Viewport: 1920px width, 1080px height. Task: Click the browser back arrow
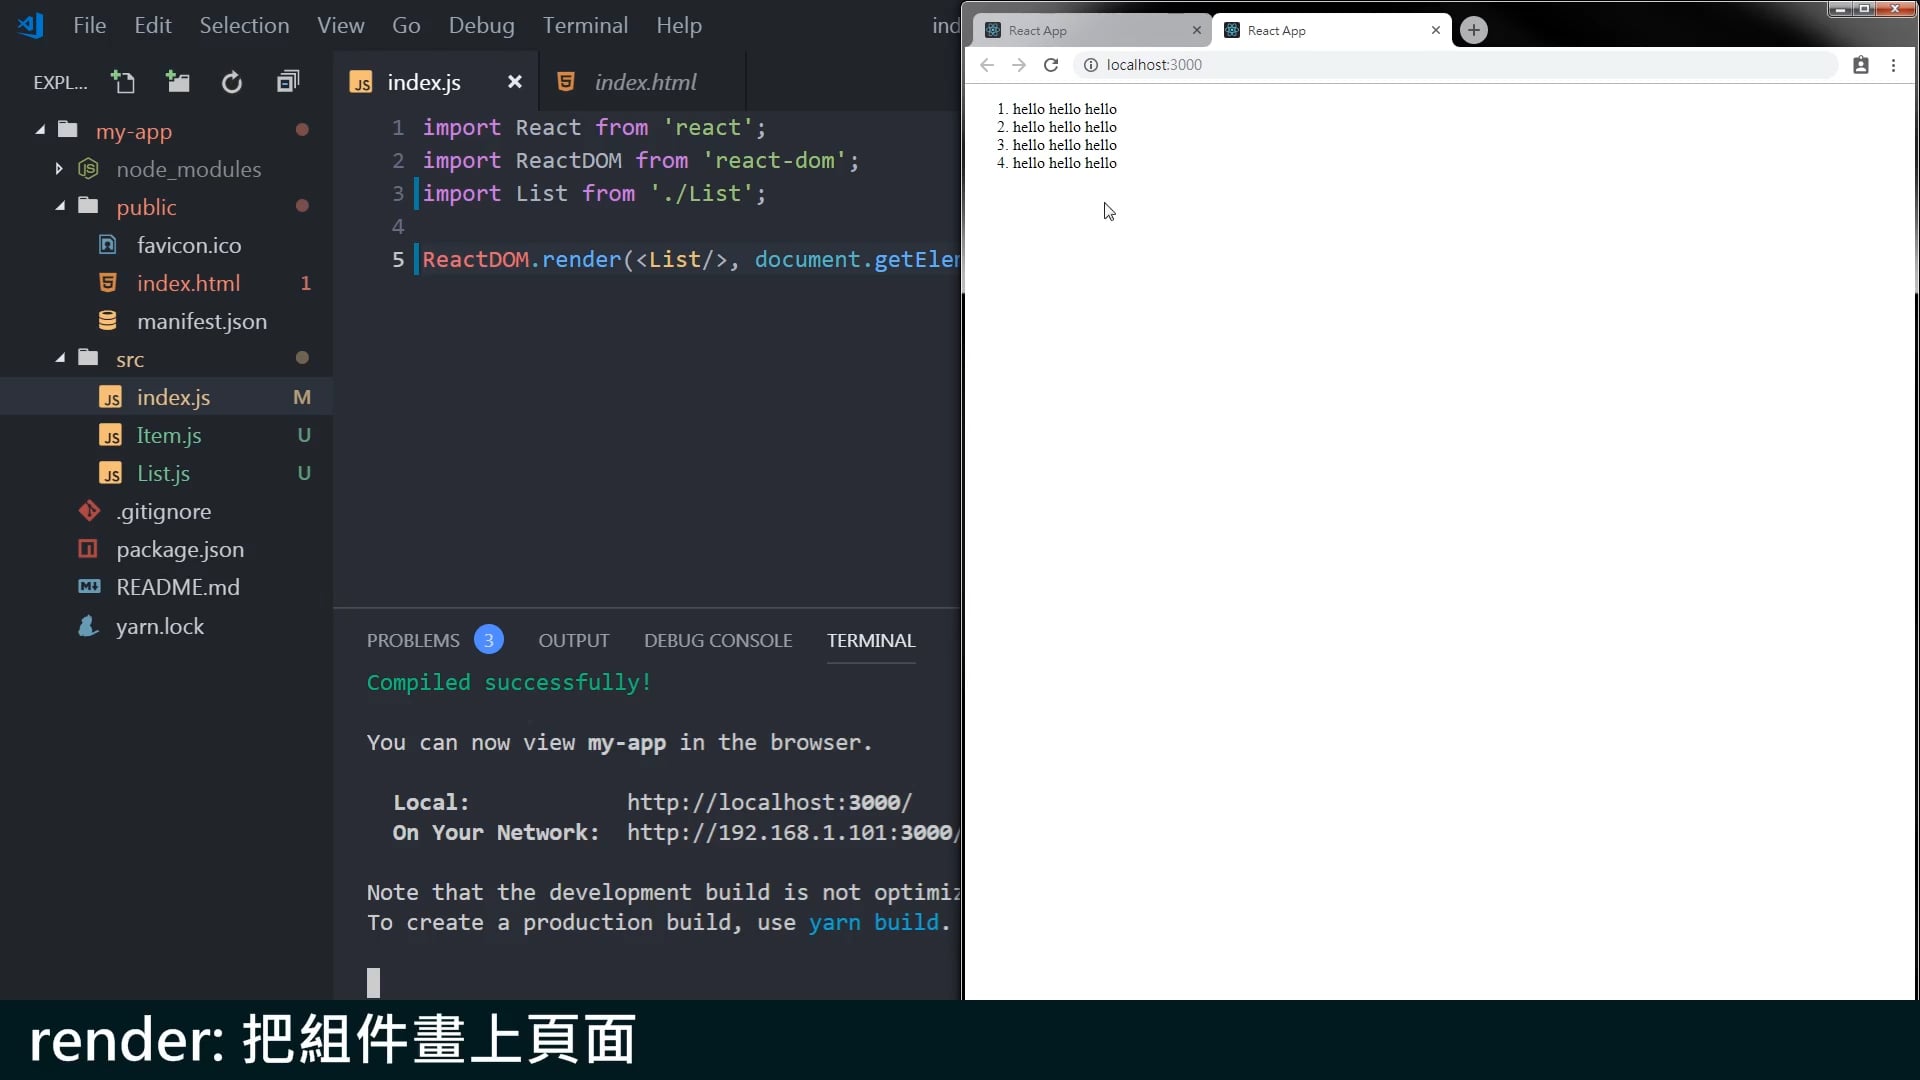click(987, 65)
